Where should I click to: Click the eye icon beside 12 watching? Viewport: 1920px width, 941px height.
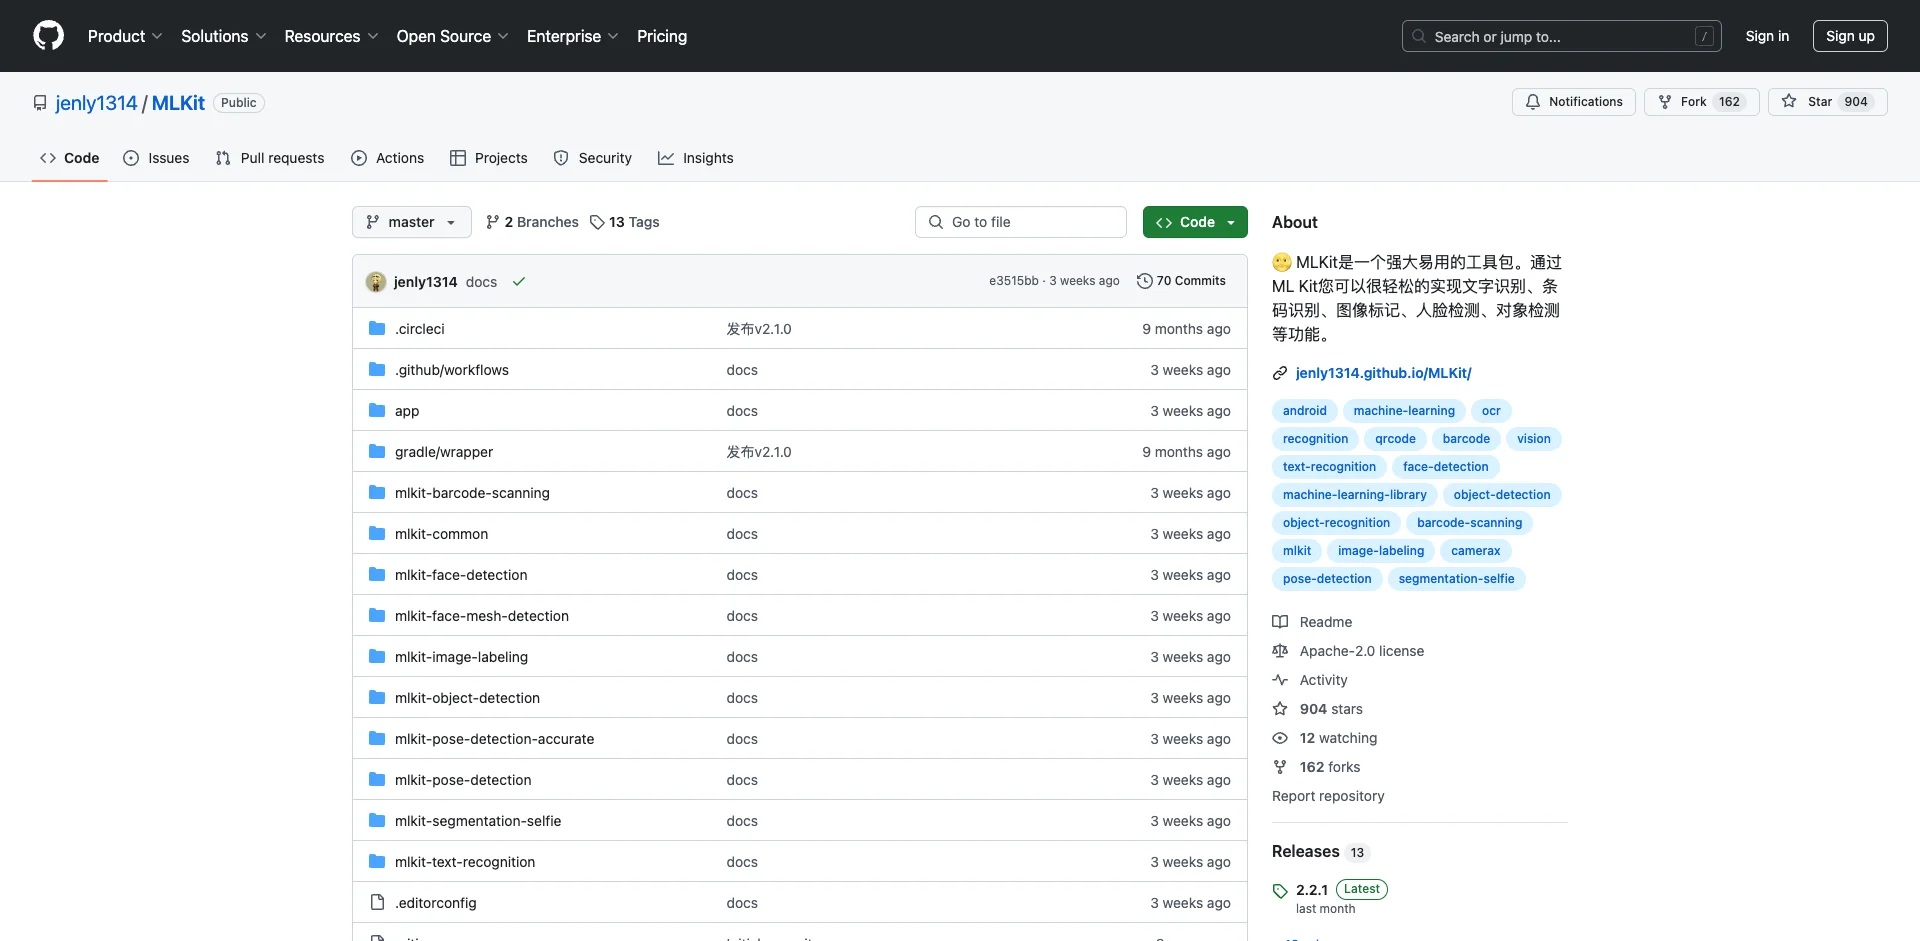point(1280,738)
